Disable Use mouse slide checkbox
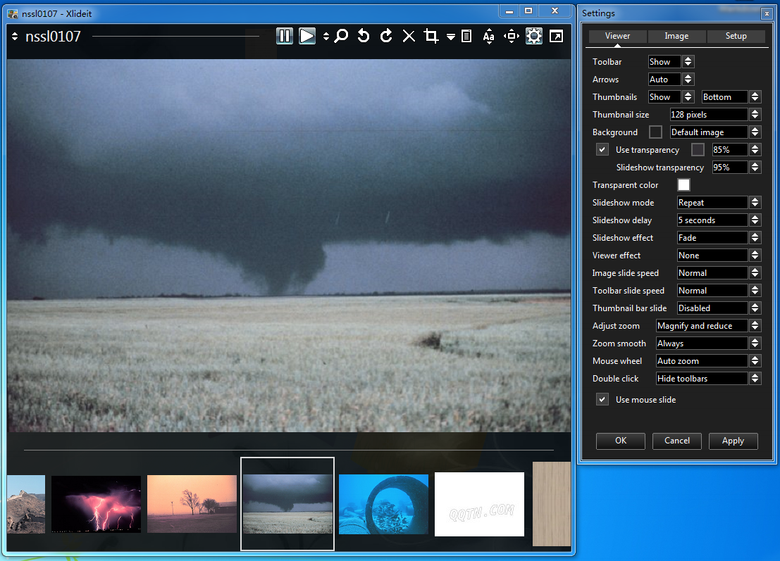This screenshot has width=780, height=561. (602, 399)
